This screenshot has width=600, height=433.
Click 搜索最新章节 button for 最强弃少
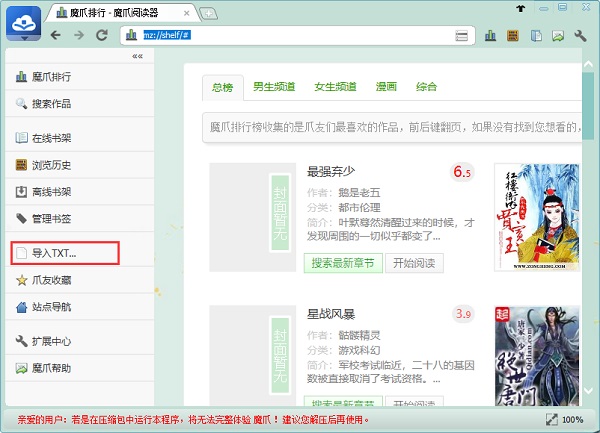pos(342,263)
